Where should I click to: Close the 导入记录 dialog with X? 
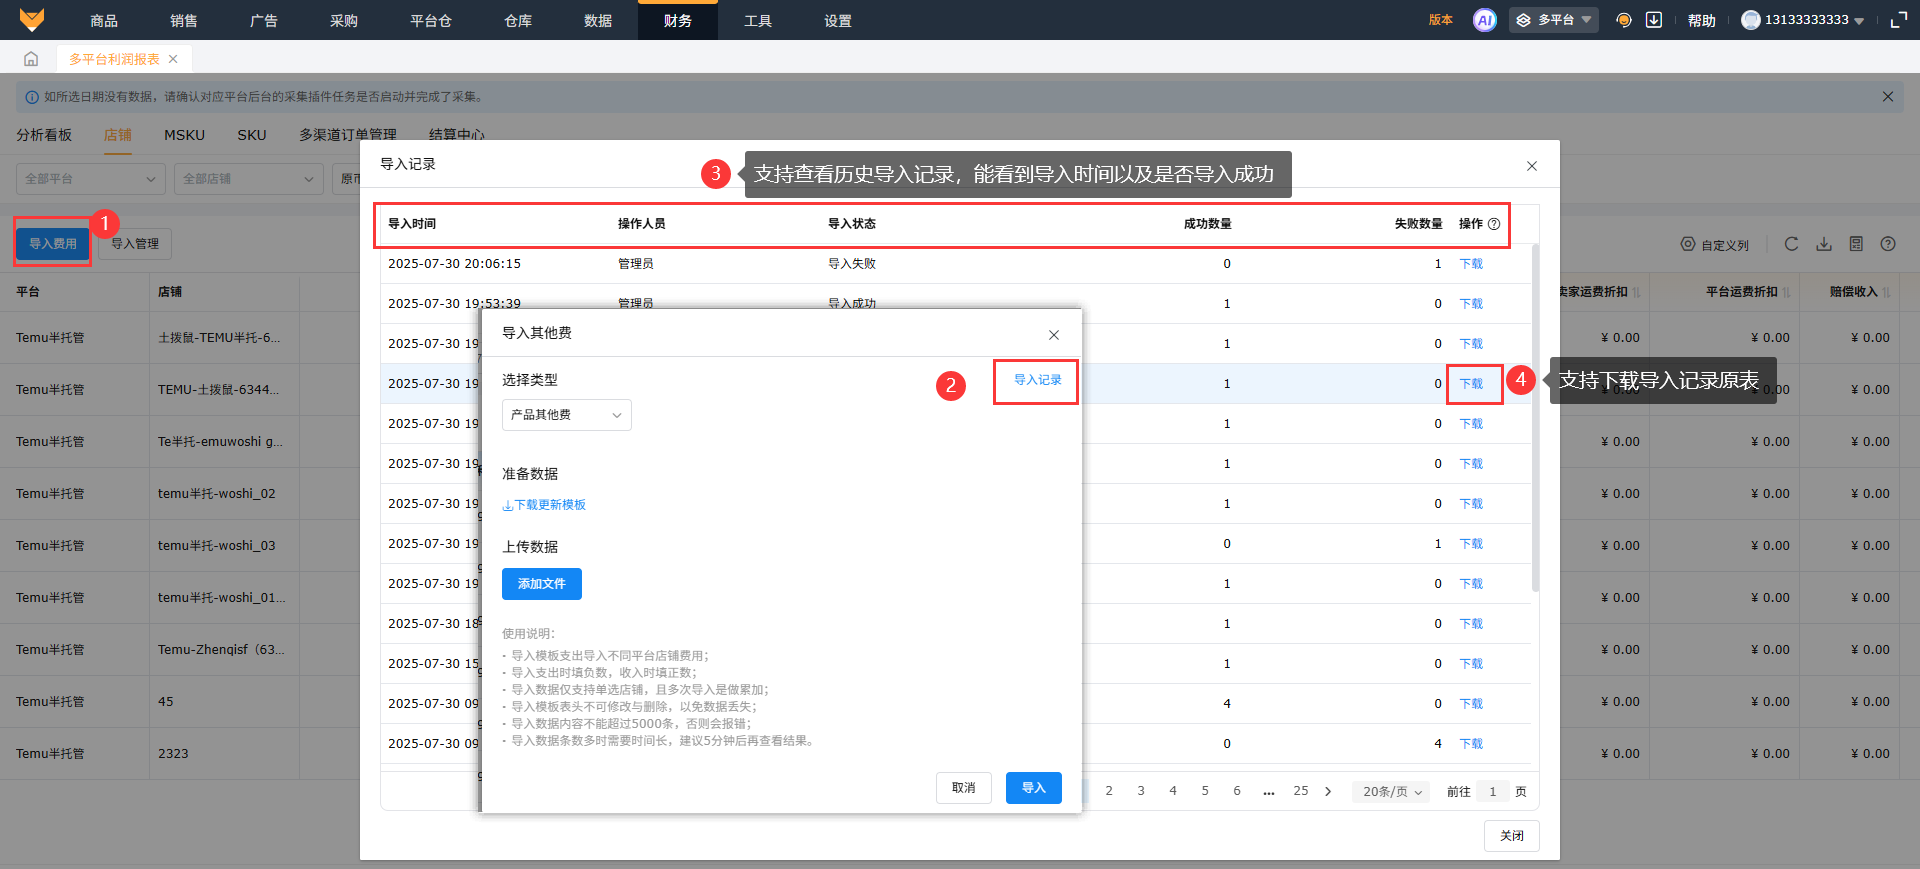tap(1532, 166)
